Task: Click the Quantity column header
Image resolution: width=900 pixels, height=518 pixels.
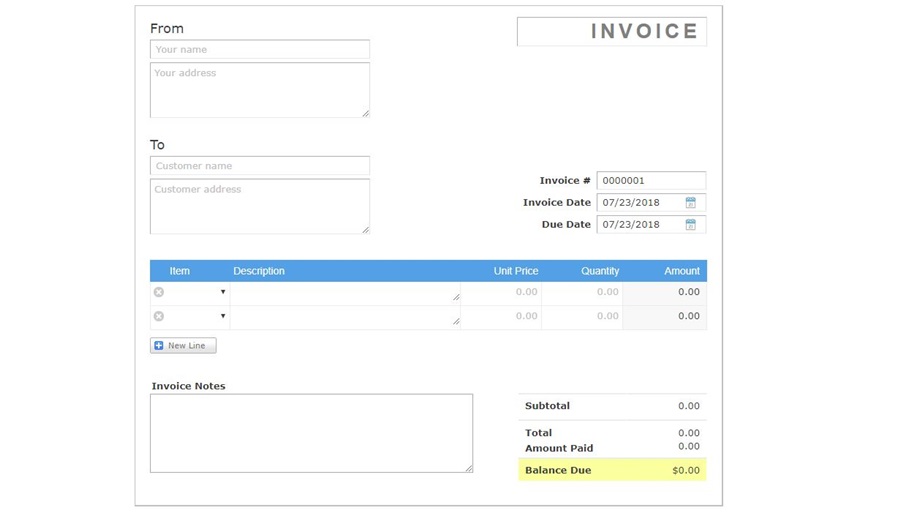Action: point(600,271)
